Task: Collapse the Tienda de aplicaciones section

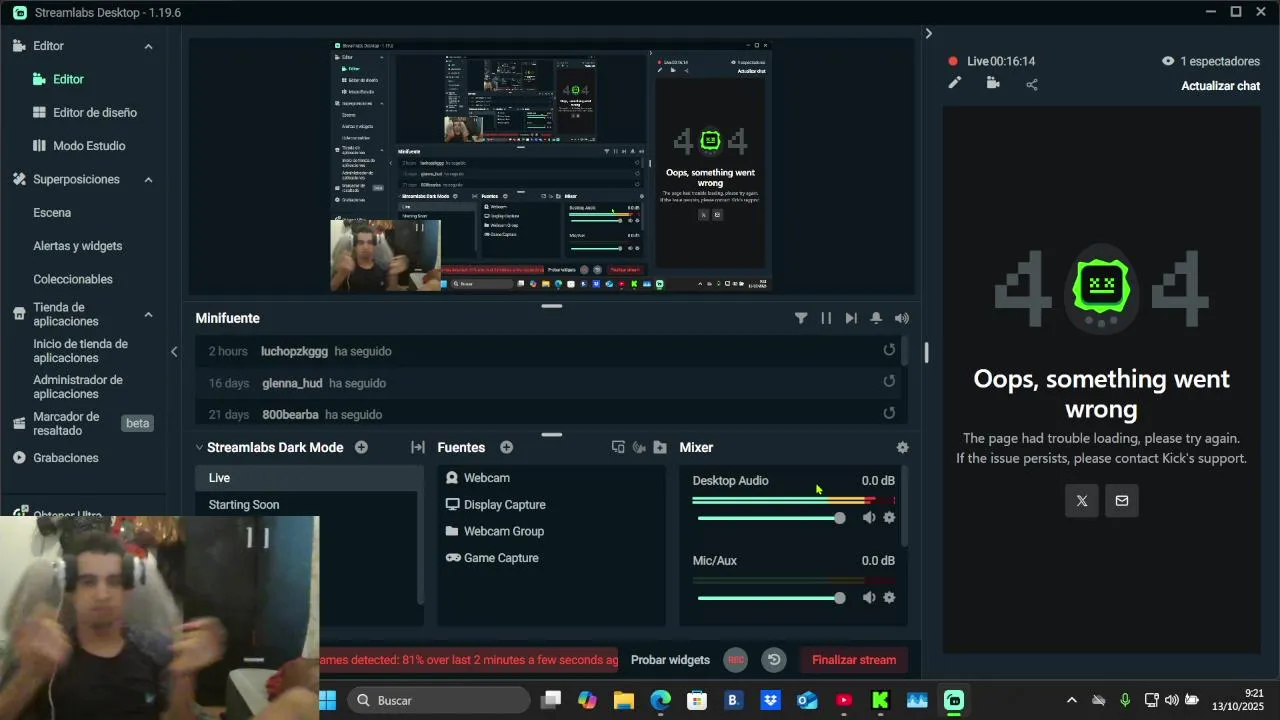Action: click(x=148, y=314)
